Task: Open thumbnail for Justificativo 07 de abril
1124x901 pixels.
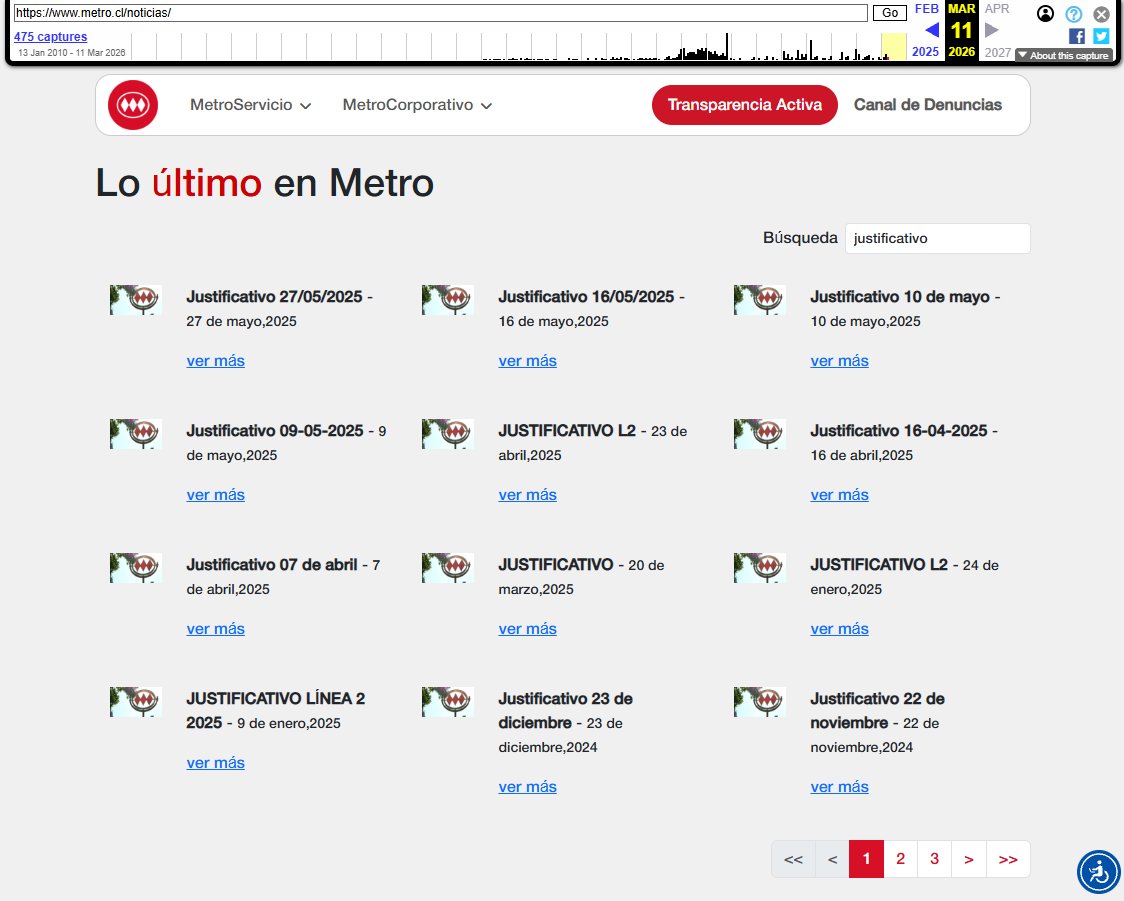Action: pyautogui.click(x=135, y=568)
